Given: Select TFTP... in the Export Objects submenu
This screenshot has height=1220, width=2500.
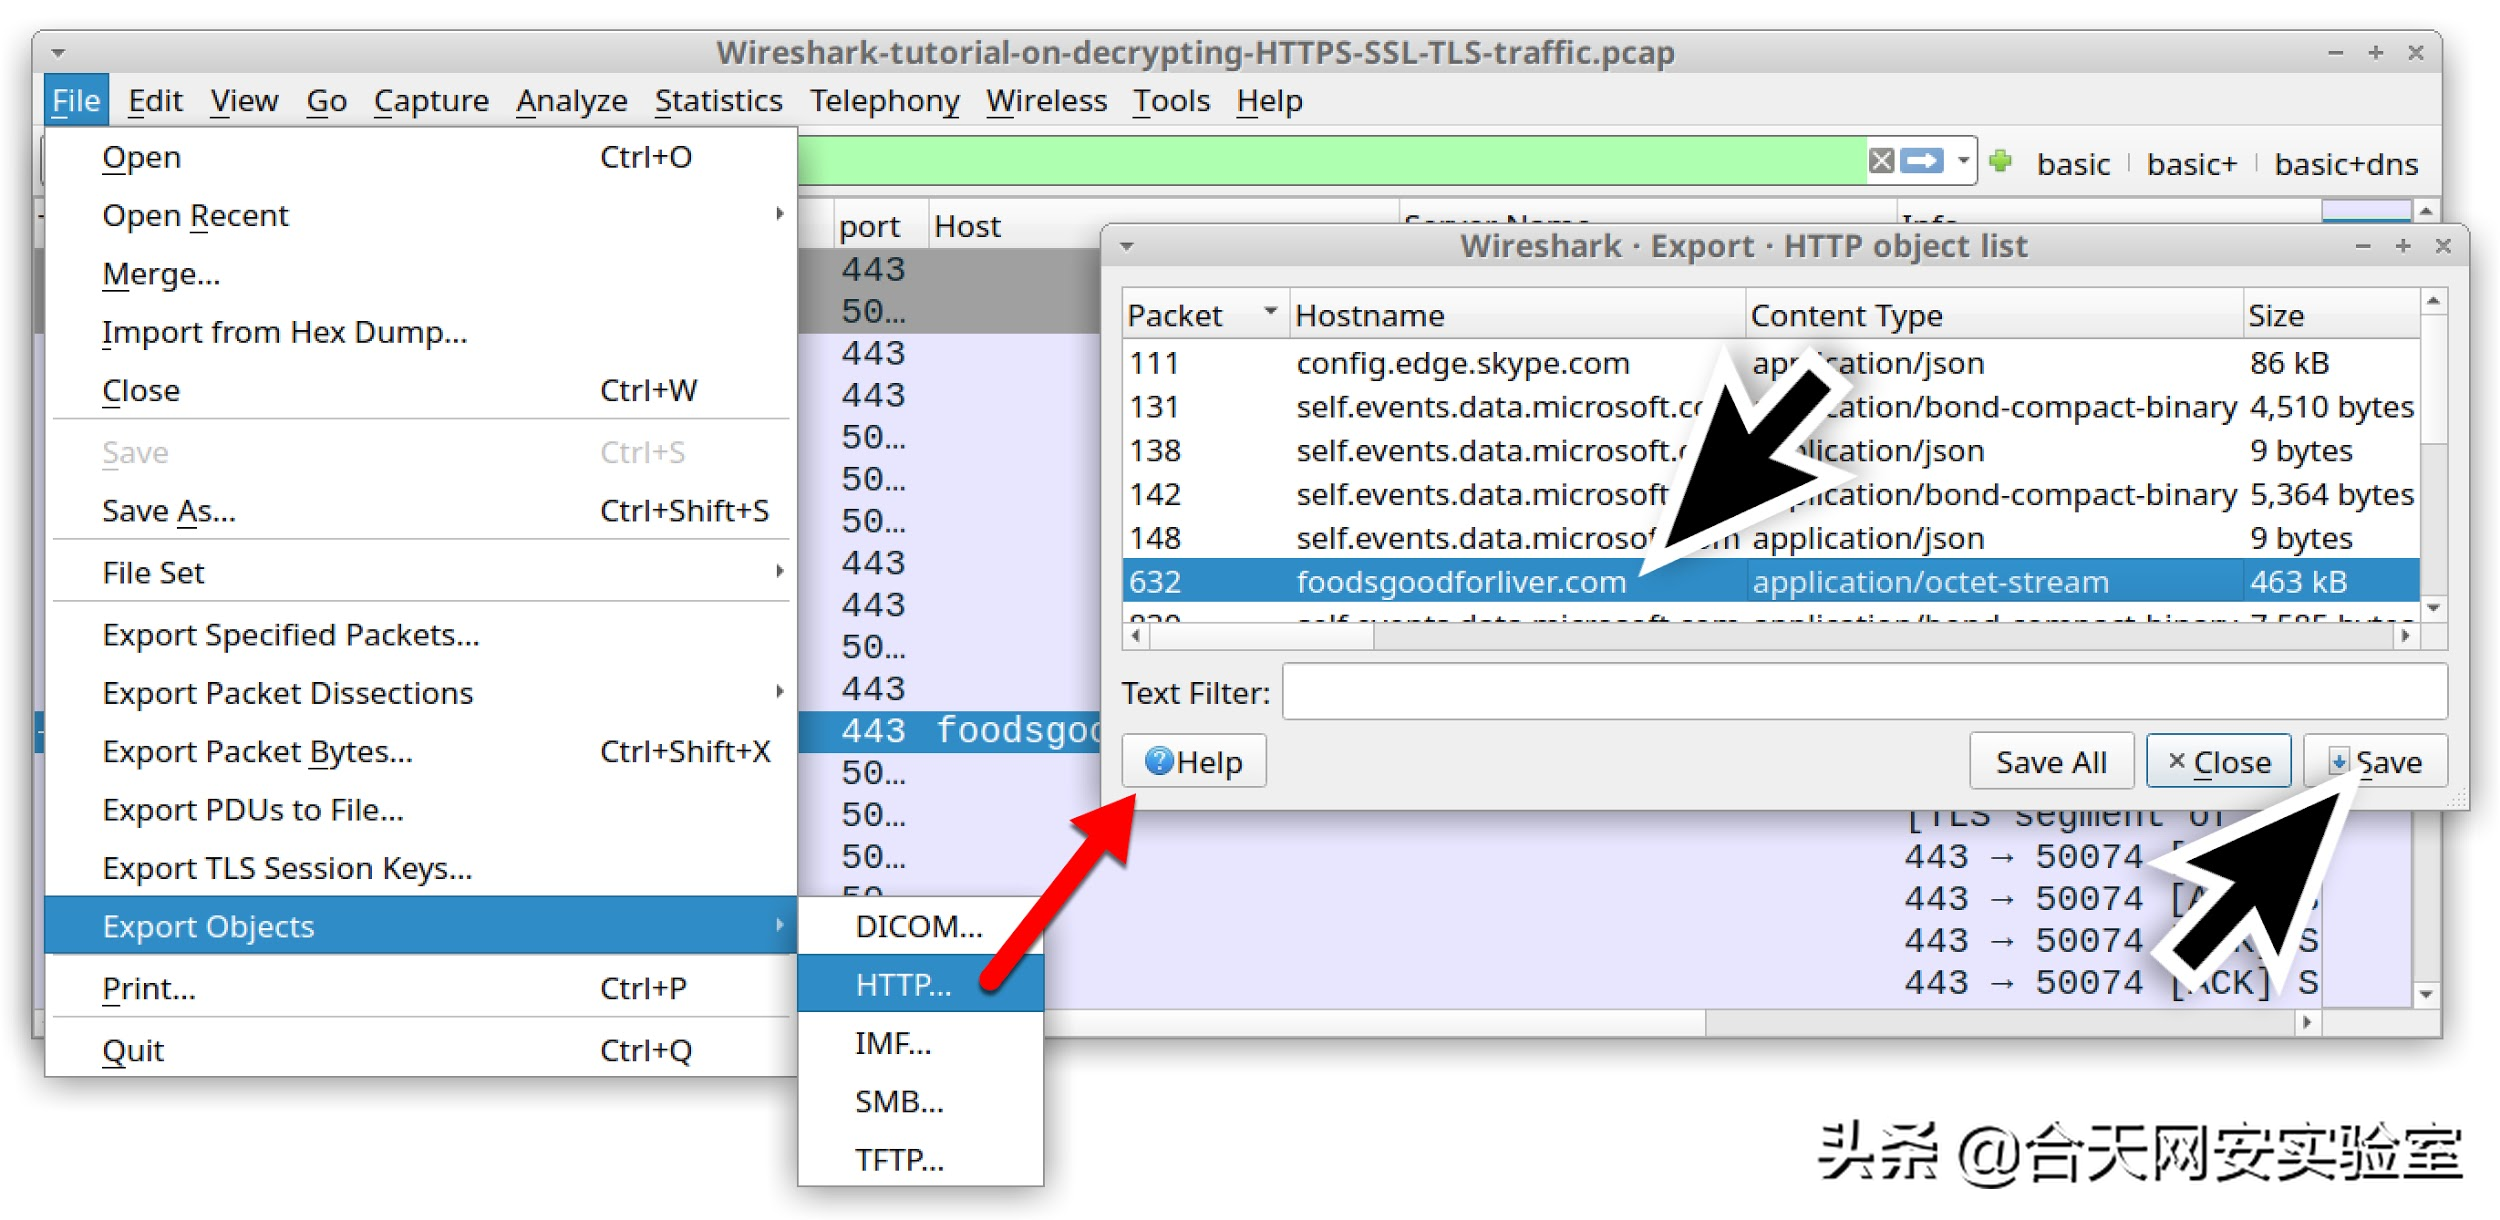Looking at the screenshot, I should (x=920, y=1159).
